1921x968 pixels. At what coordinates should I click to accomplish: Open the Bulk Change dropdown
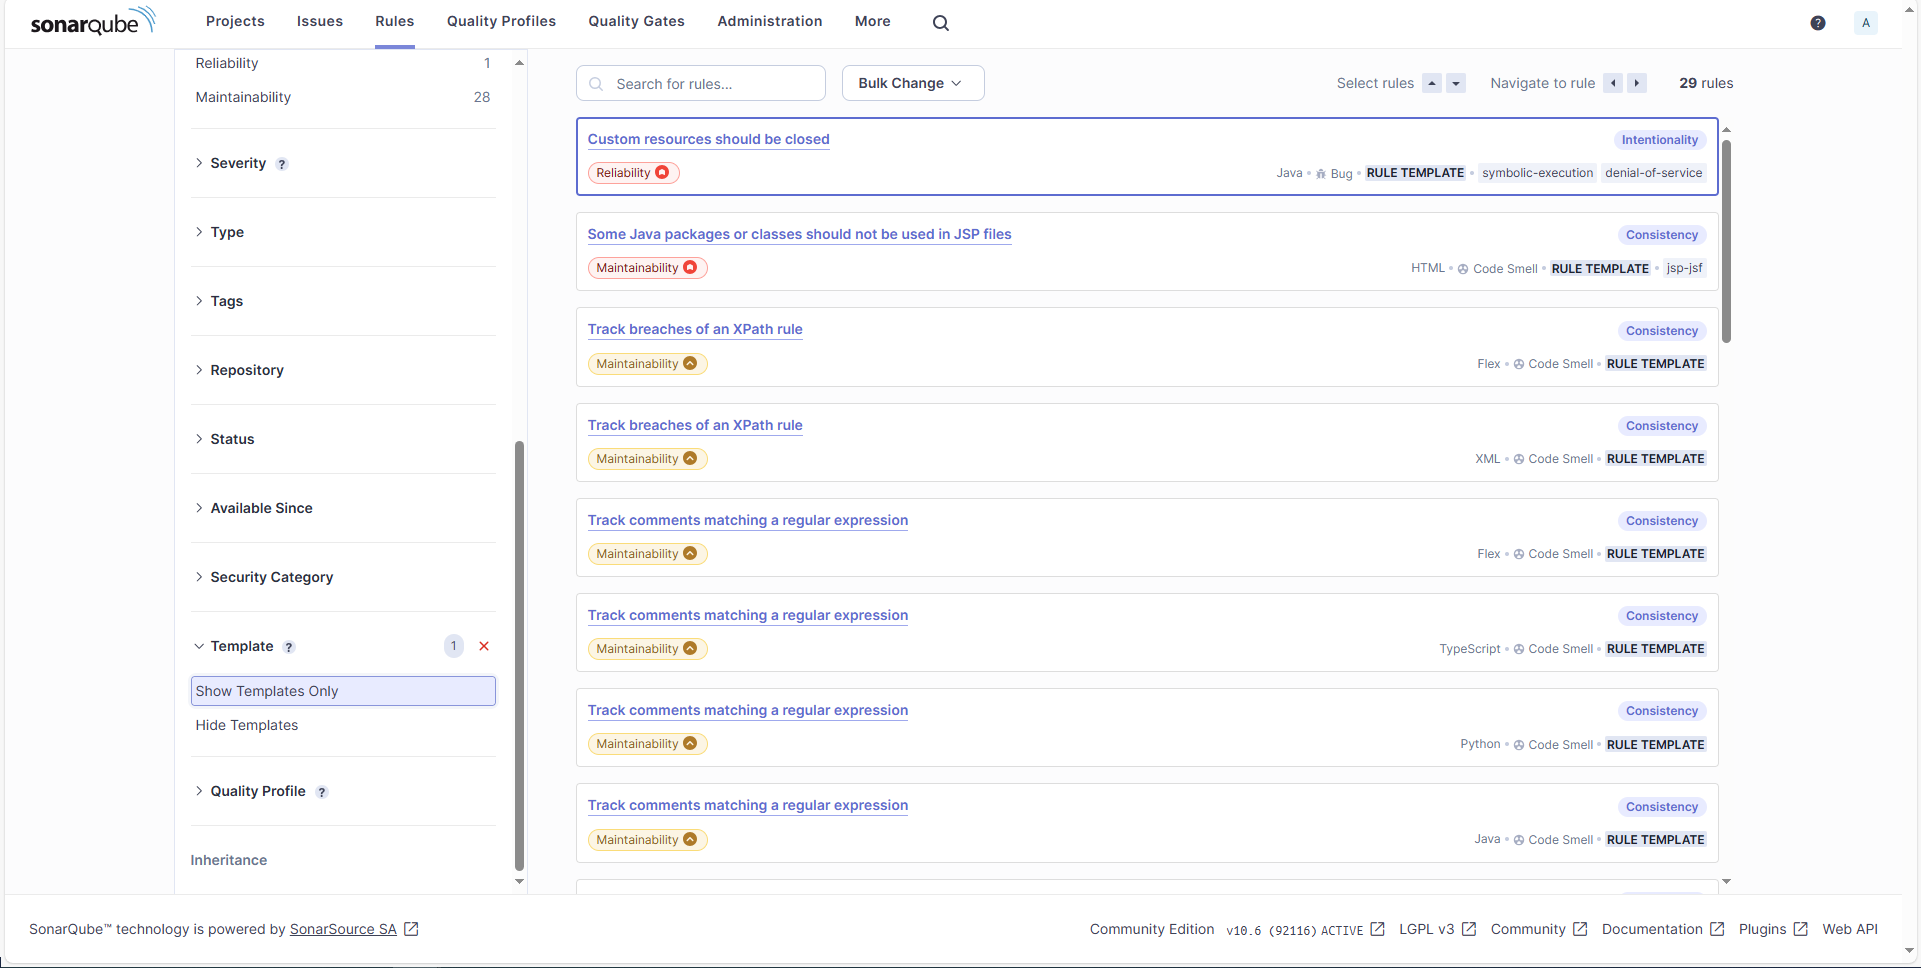pyautogui.click(x=912, y=83)
